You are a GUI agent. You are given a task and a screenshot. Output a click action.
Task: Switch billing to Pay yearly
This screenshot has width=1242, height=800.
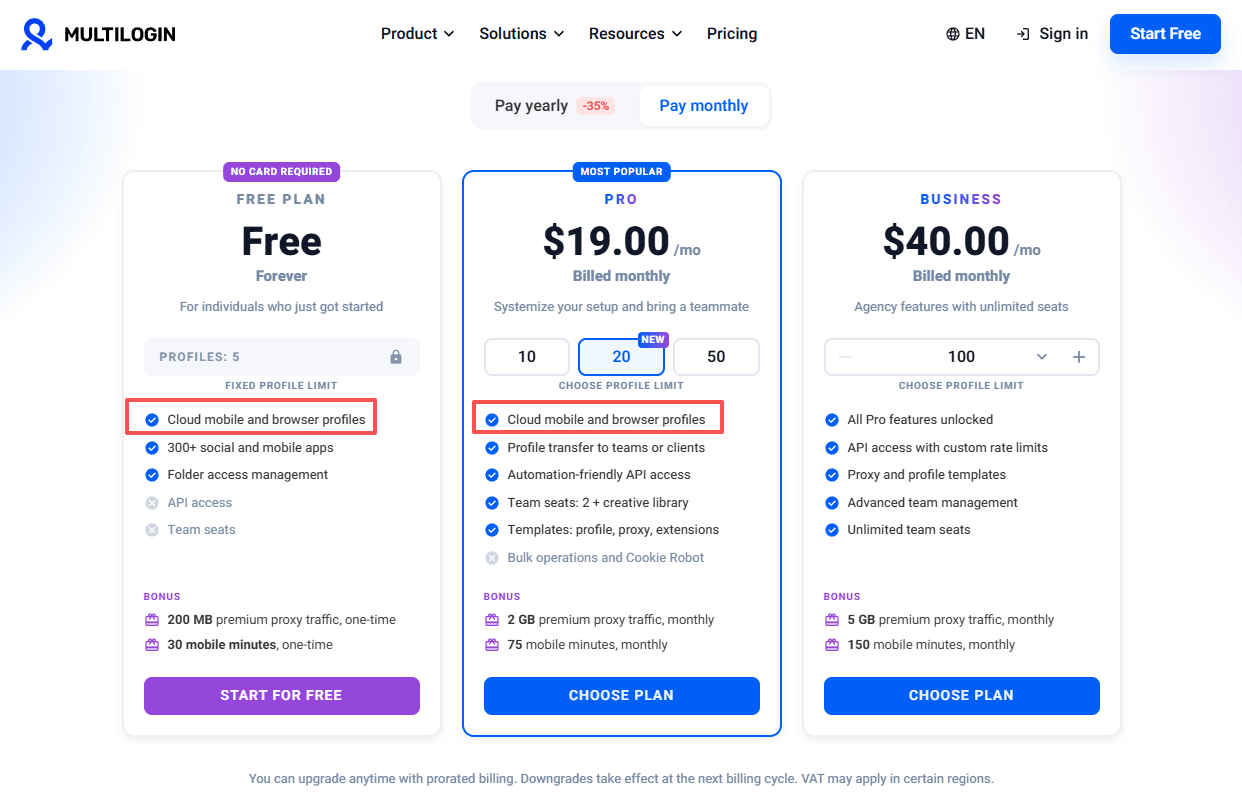coord(555,106)
